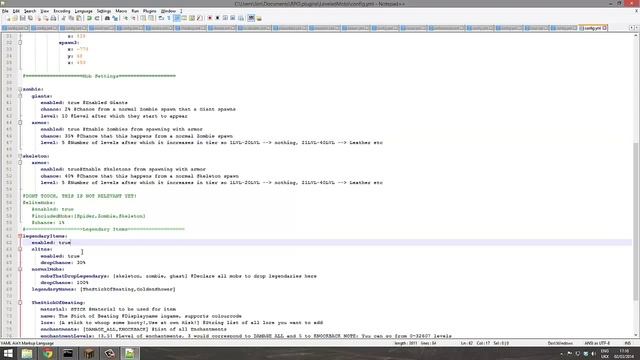This screenshot has height=360, width=640.
Task: Click the Dos\Windows status bar entry
Action: coord(560,343)
